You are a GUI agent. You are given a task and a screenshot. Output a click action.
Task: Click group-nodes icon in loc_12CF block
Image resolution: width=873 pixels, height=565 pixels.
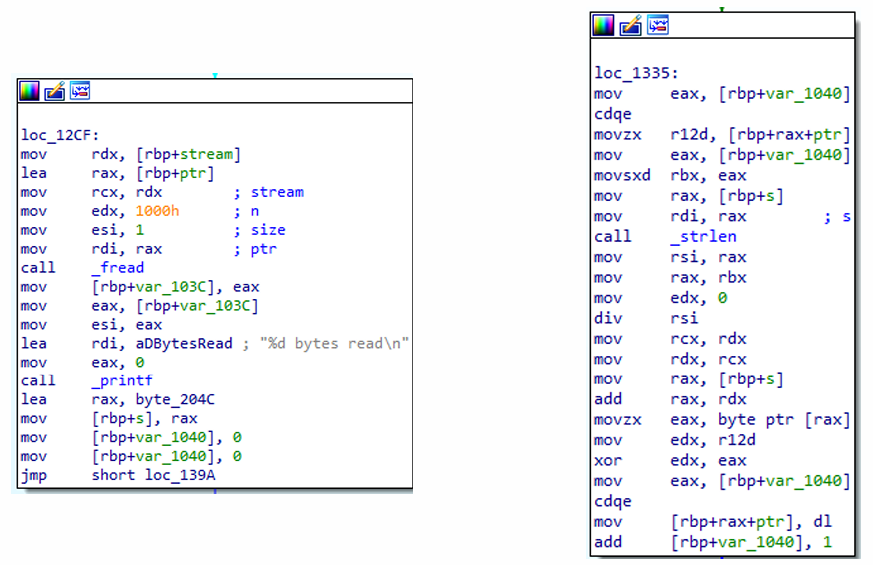pyautogui.click(x=80, y=91)
